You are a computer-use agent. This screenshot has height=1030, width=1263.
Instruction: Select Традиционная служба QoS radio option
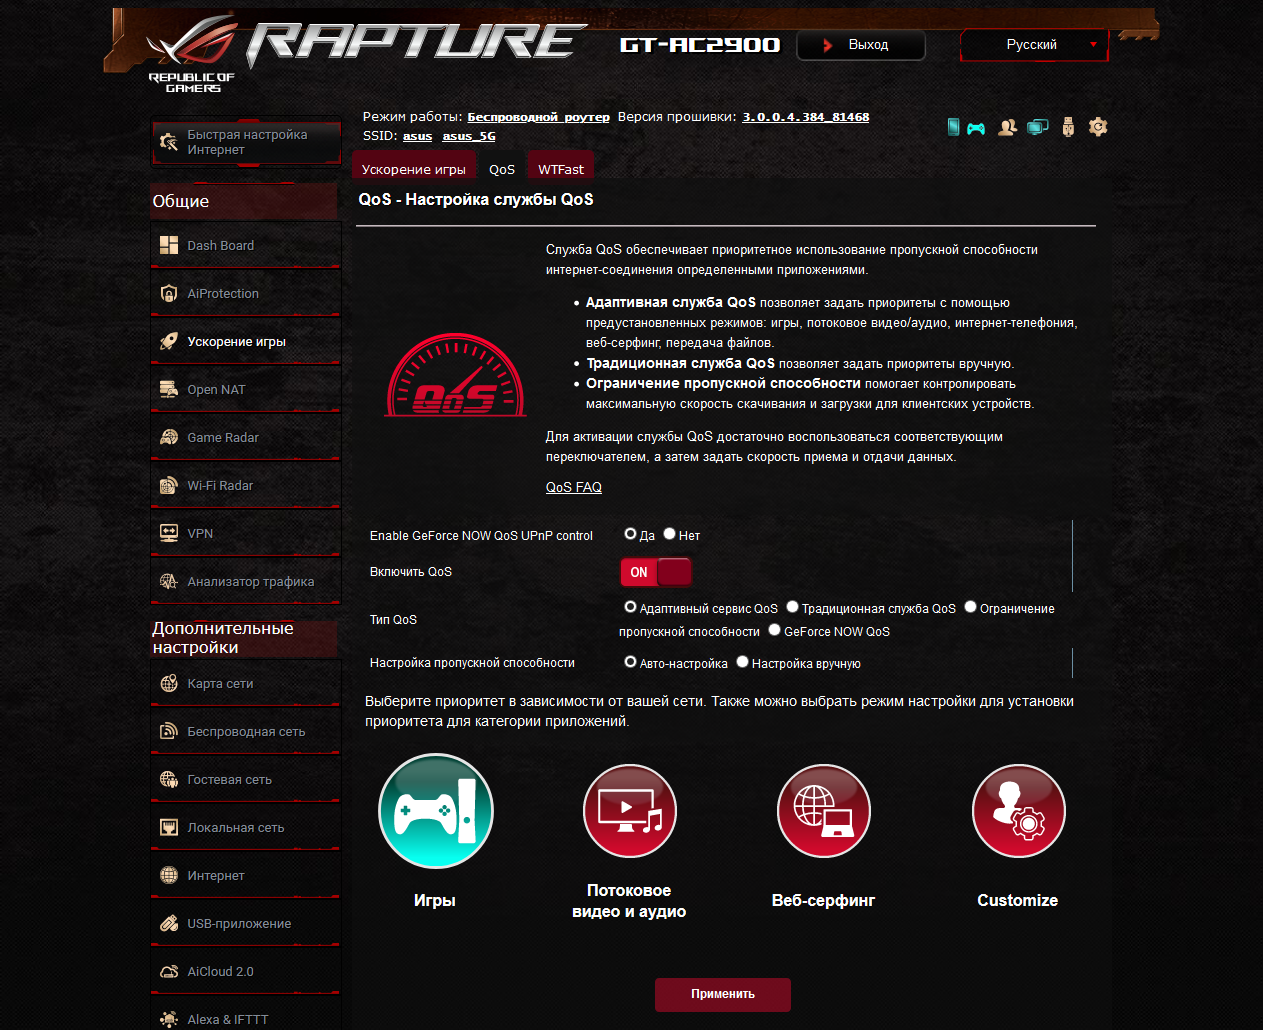pyautogui.click(x=792, y=607)
